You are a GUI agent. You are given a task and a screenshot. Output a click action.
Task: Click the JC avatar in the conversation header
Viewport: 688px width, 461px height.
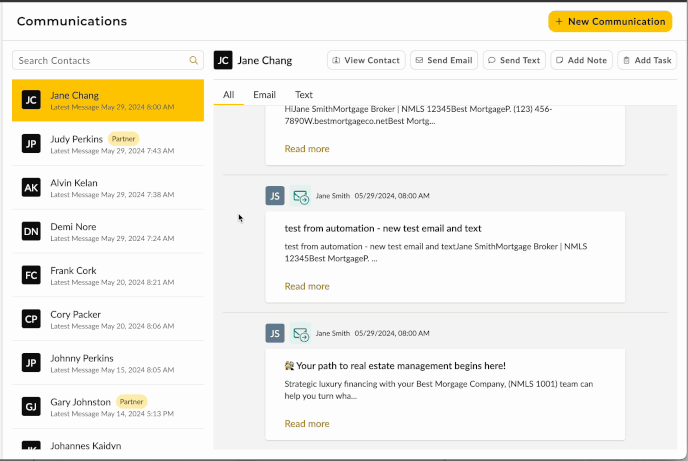coord(223,61)
